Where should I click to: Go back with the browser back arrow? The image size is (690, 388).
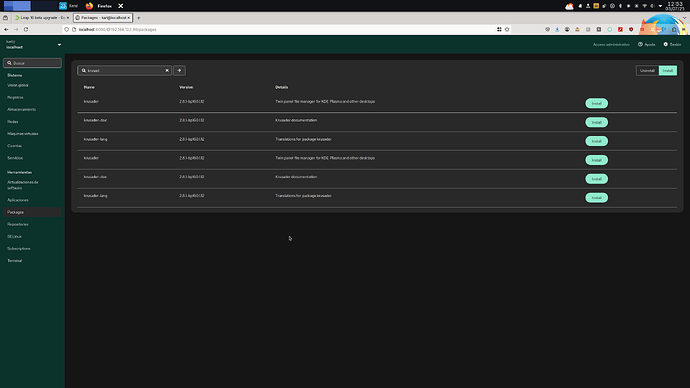6,29
